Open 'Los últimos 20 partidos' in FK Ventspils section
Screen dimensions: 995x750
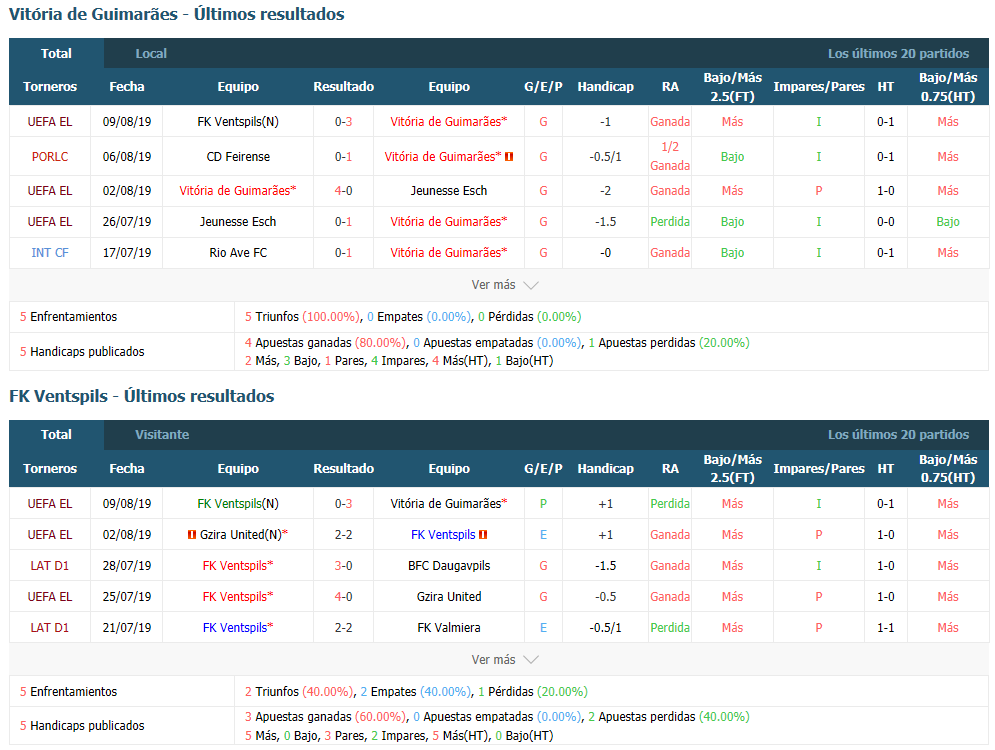click(x=898, y=435)
